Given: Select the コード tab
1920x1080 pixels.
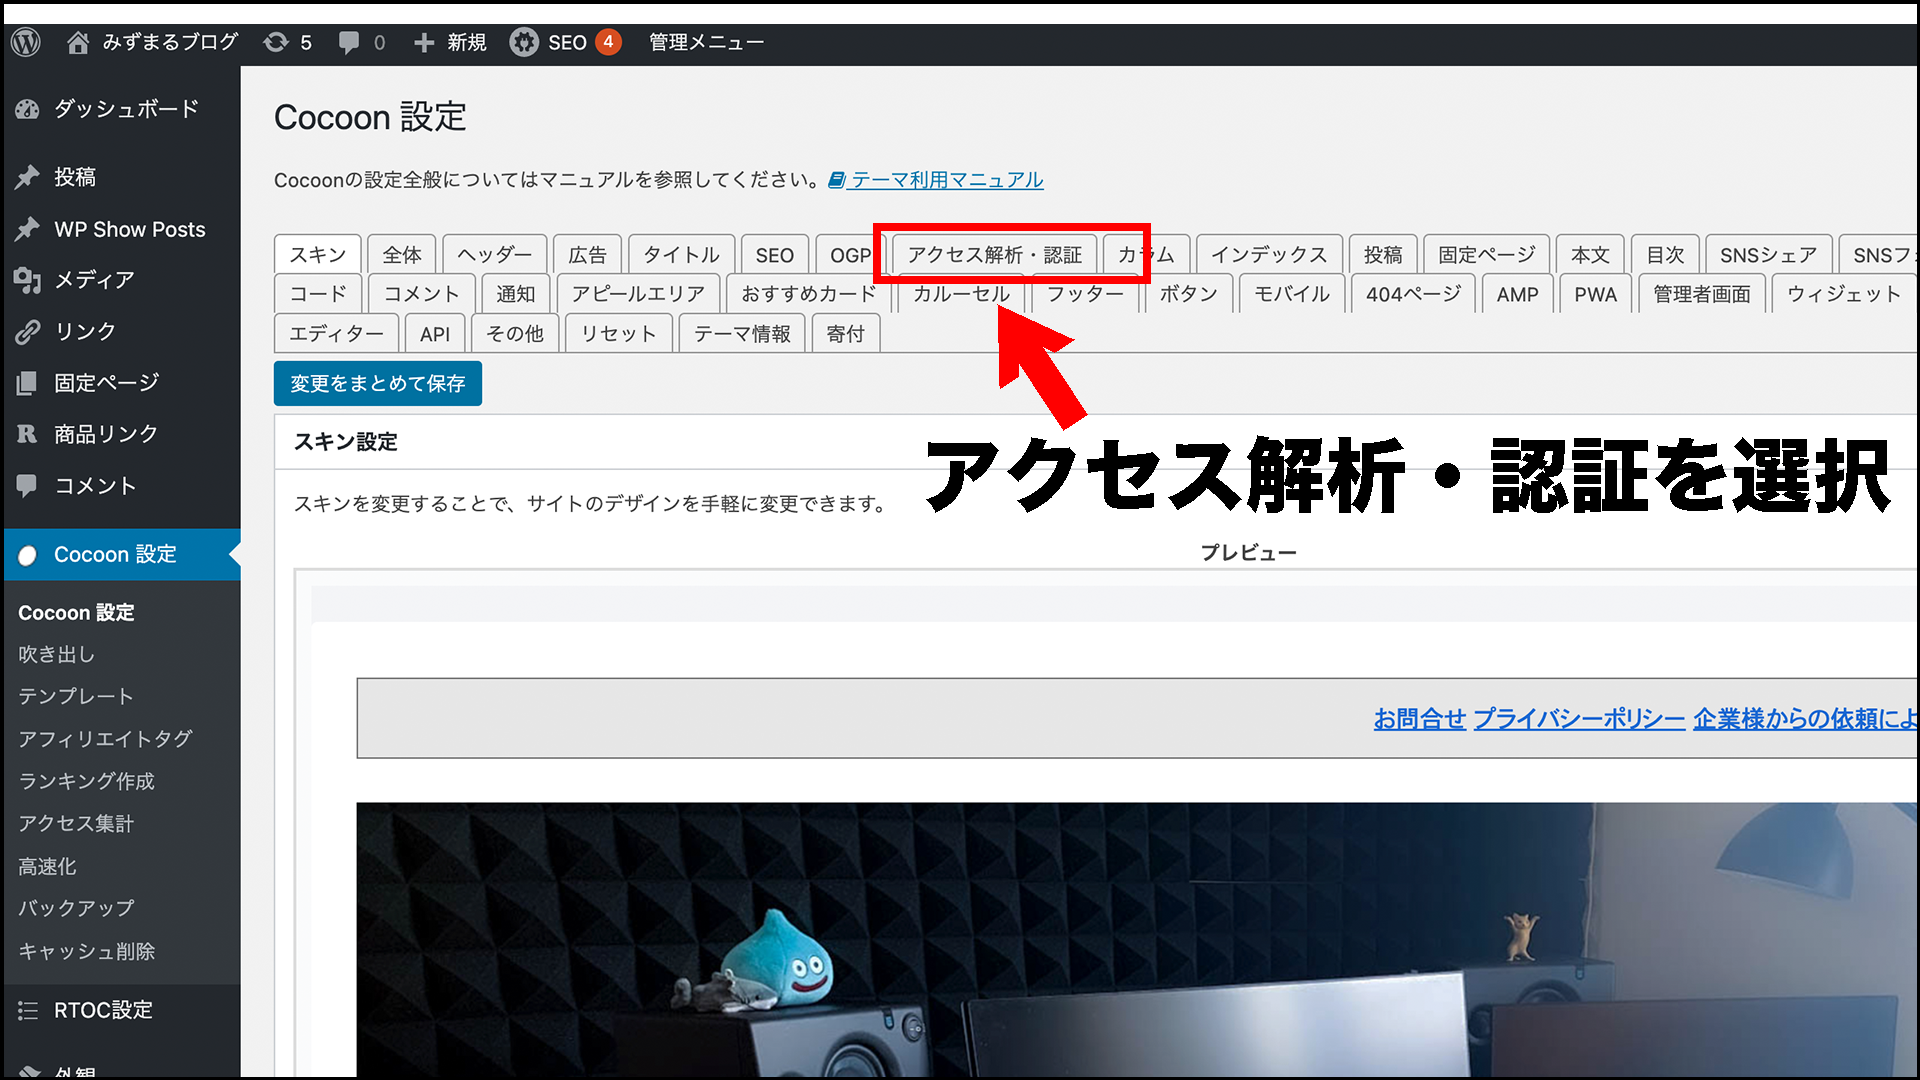Looking at the screenshot, I should 318,294.
